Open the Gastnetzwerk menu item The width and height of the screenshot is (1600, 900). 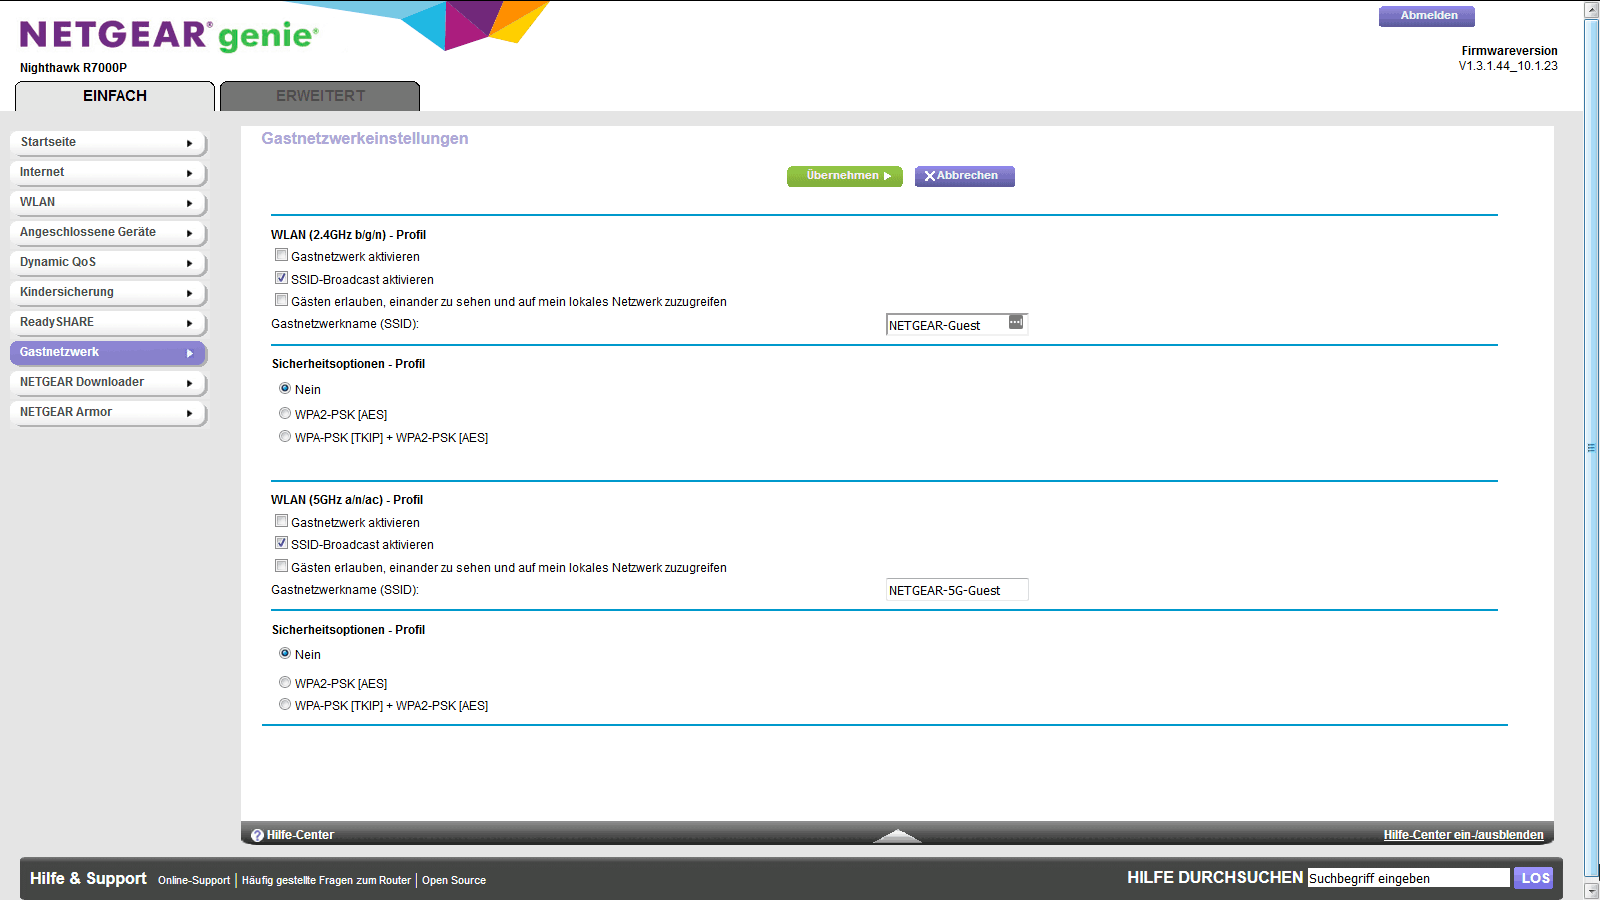(x=108, y=353)
